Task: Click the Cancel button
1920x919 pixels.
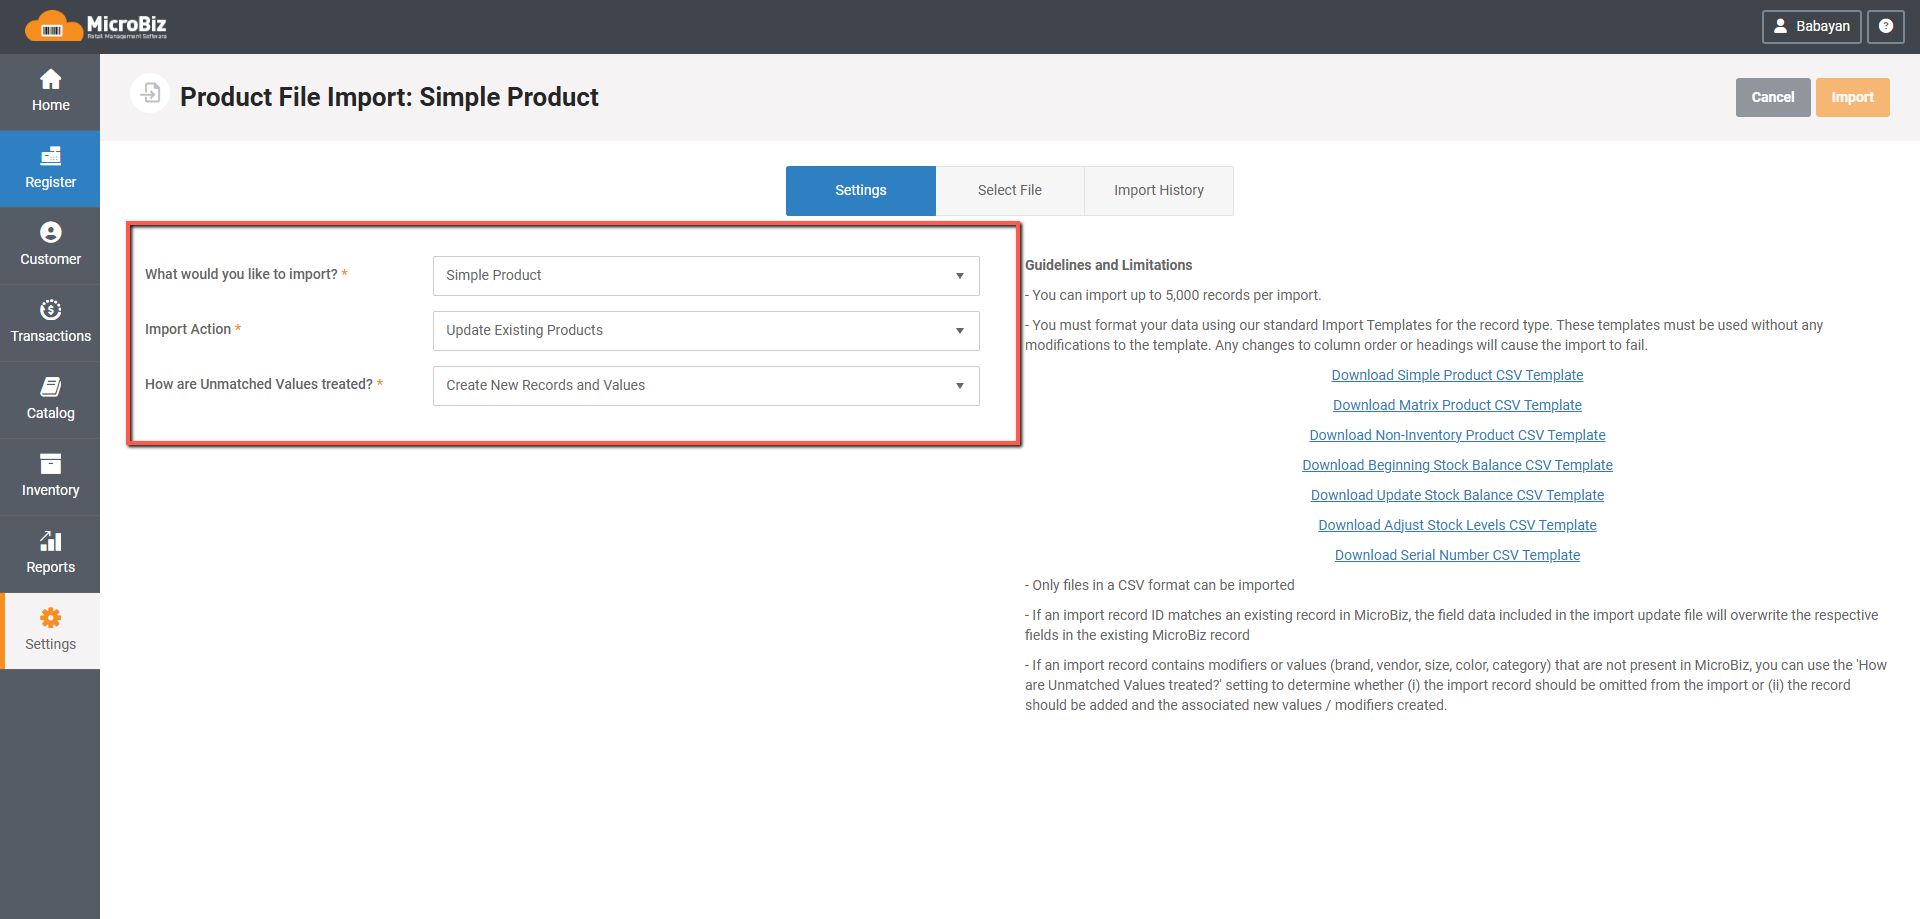Action: click(1773, 97)
